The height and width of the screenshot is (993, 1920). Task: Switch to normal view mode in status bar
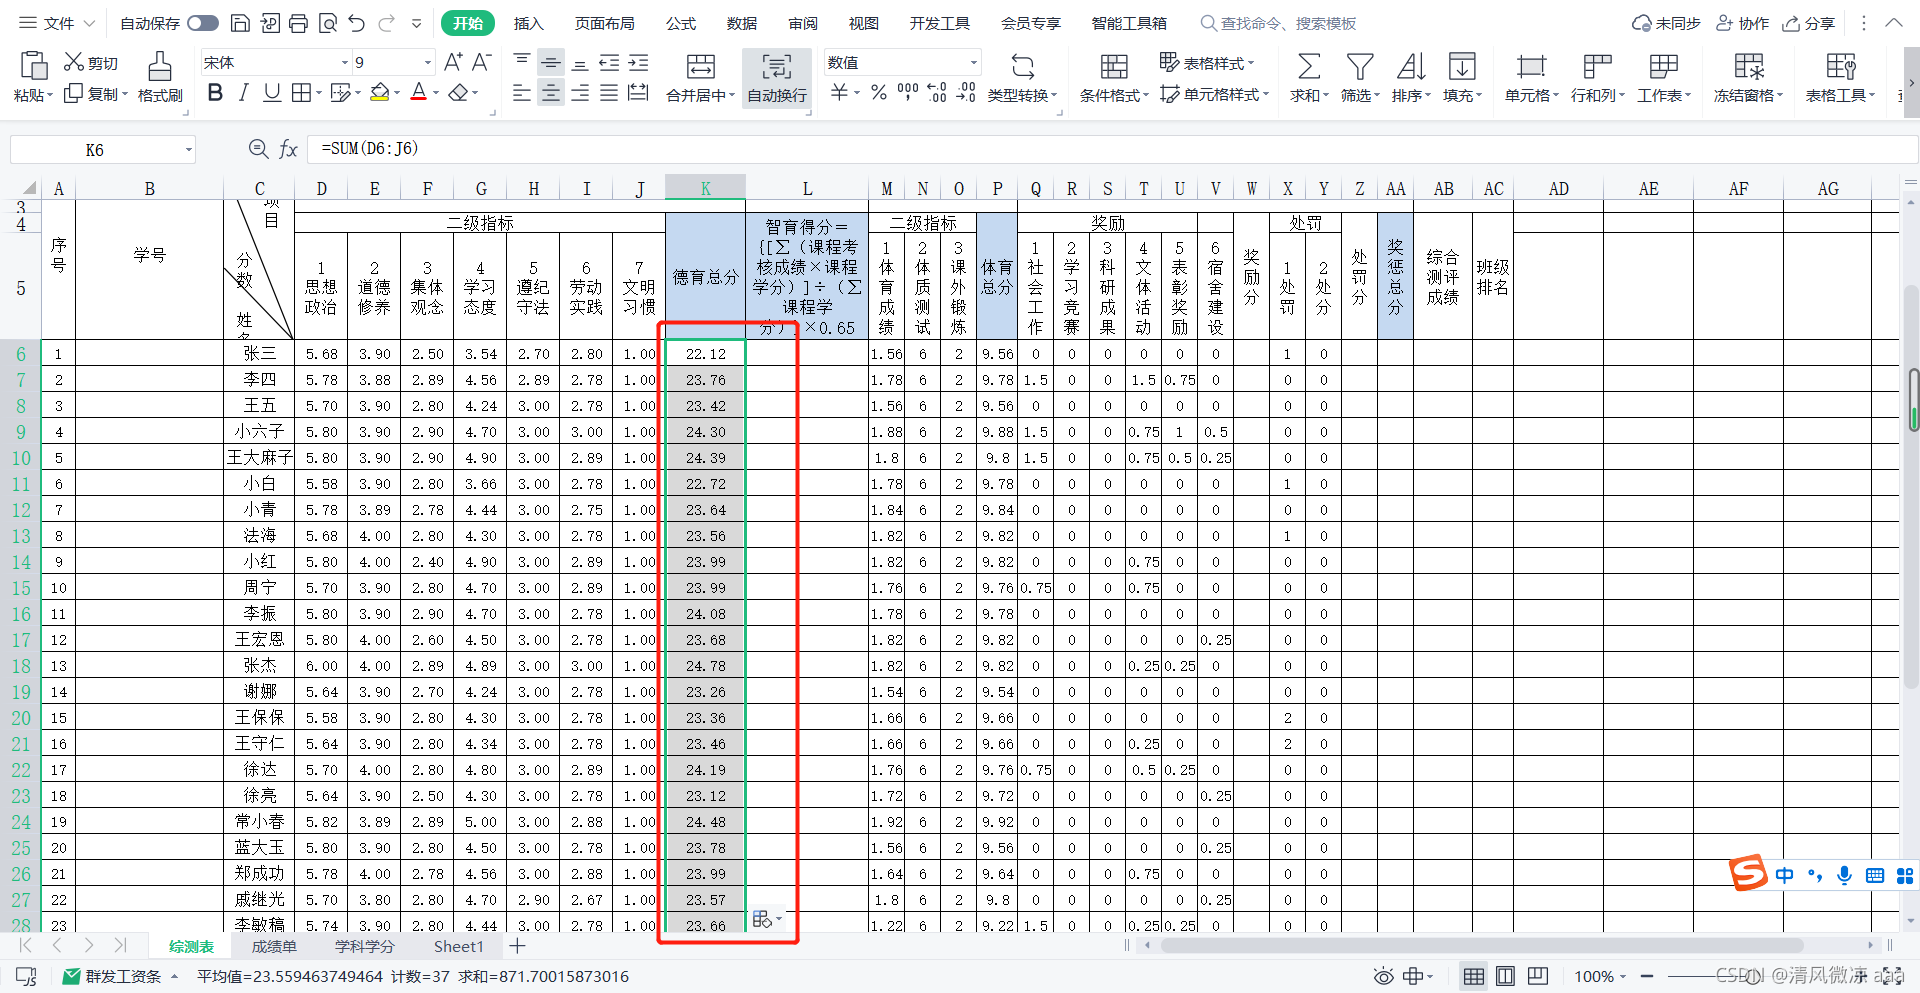(1473, 976)
